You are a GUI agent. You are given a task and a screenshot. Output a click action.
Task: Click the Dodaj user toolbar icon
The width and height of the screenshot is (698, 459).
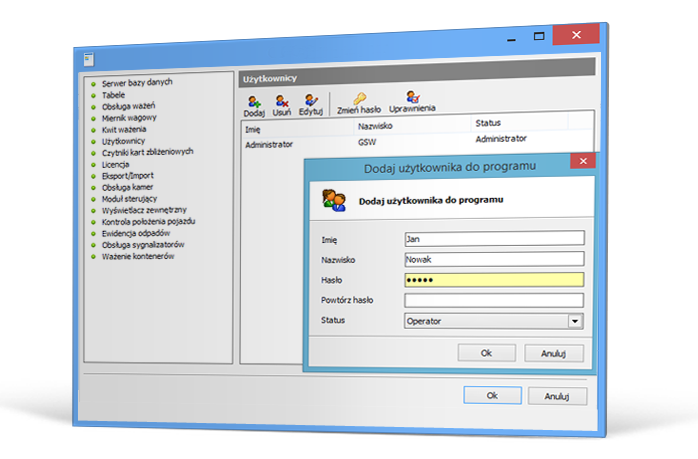[x=254, y=100]
